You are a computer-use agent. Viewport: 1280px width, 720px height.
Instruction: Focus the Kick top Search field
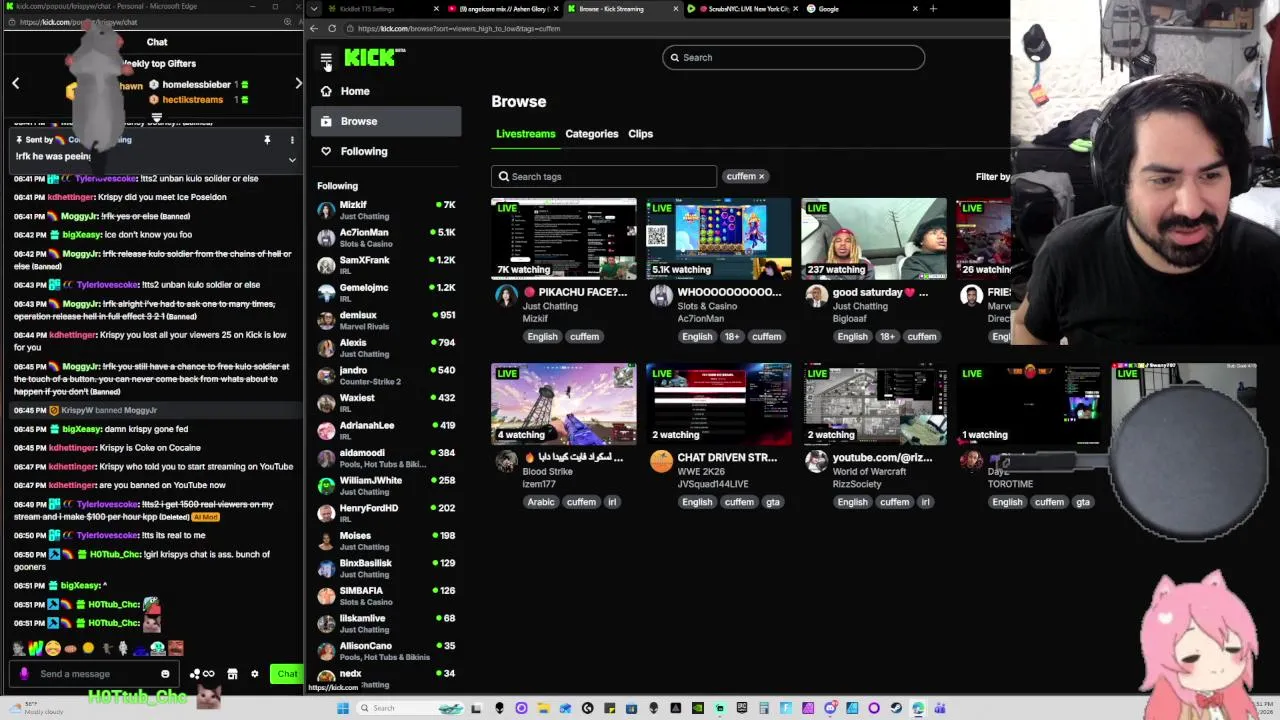pos(793,57)
